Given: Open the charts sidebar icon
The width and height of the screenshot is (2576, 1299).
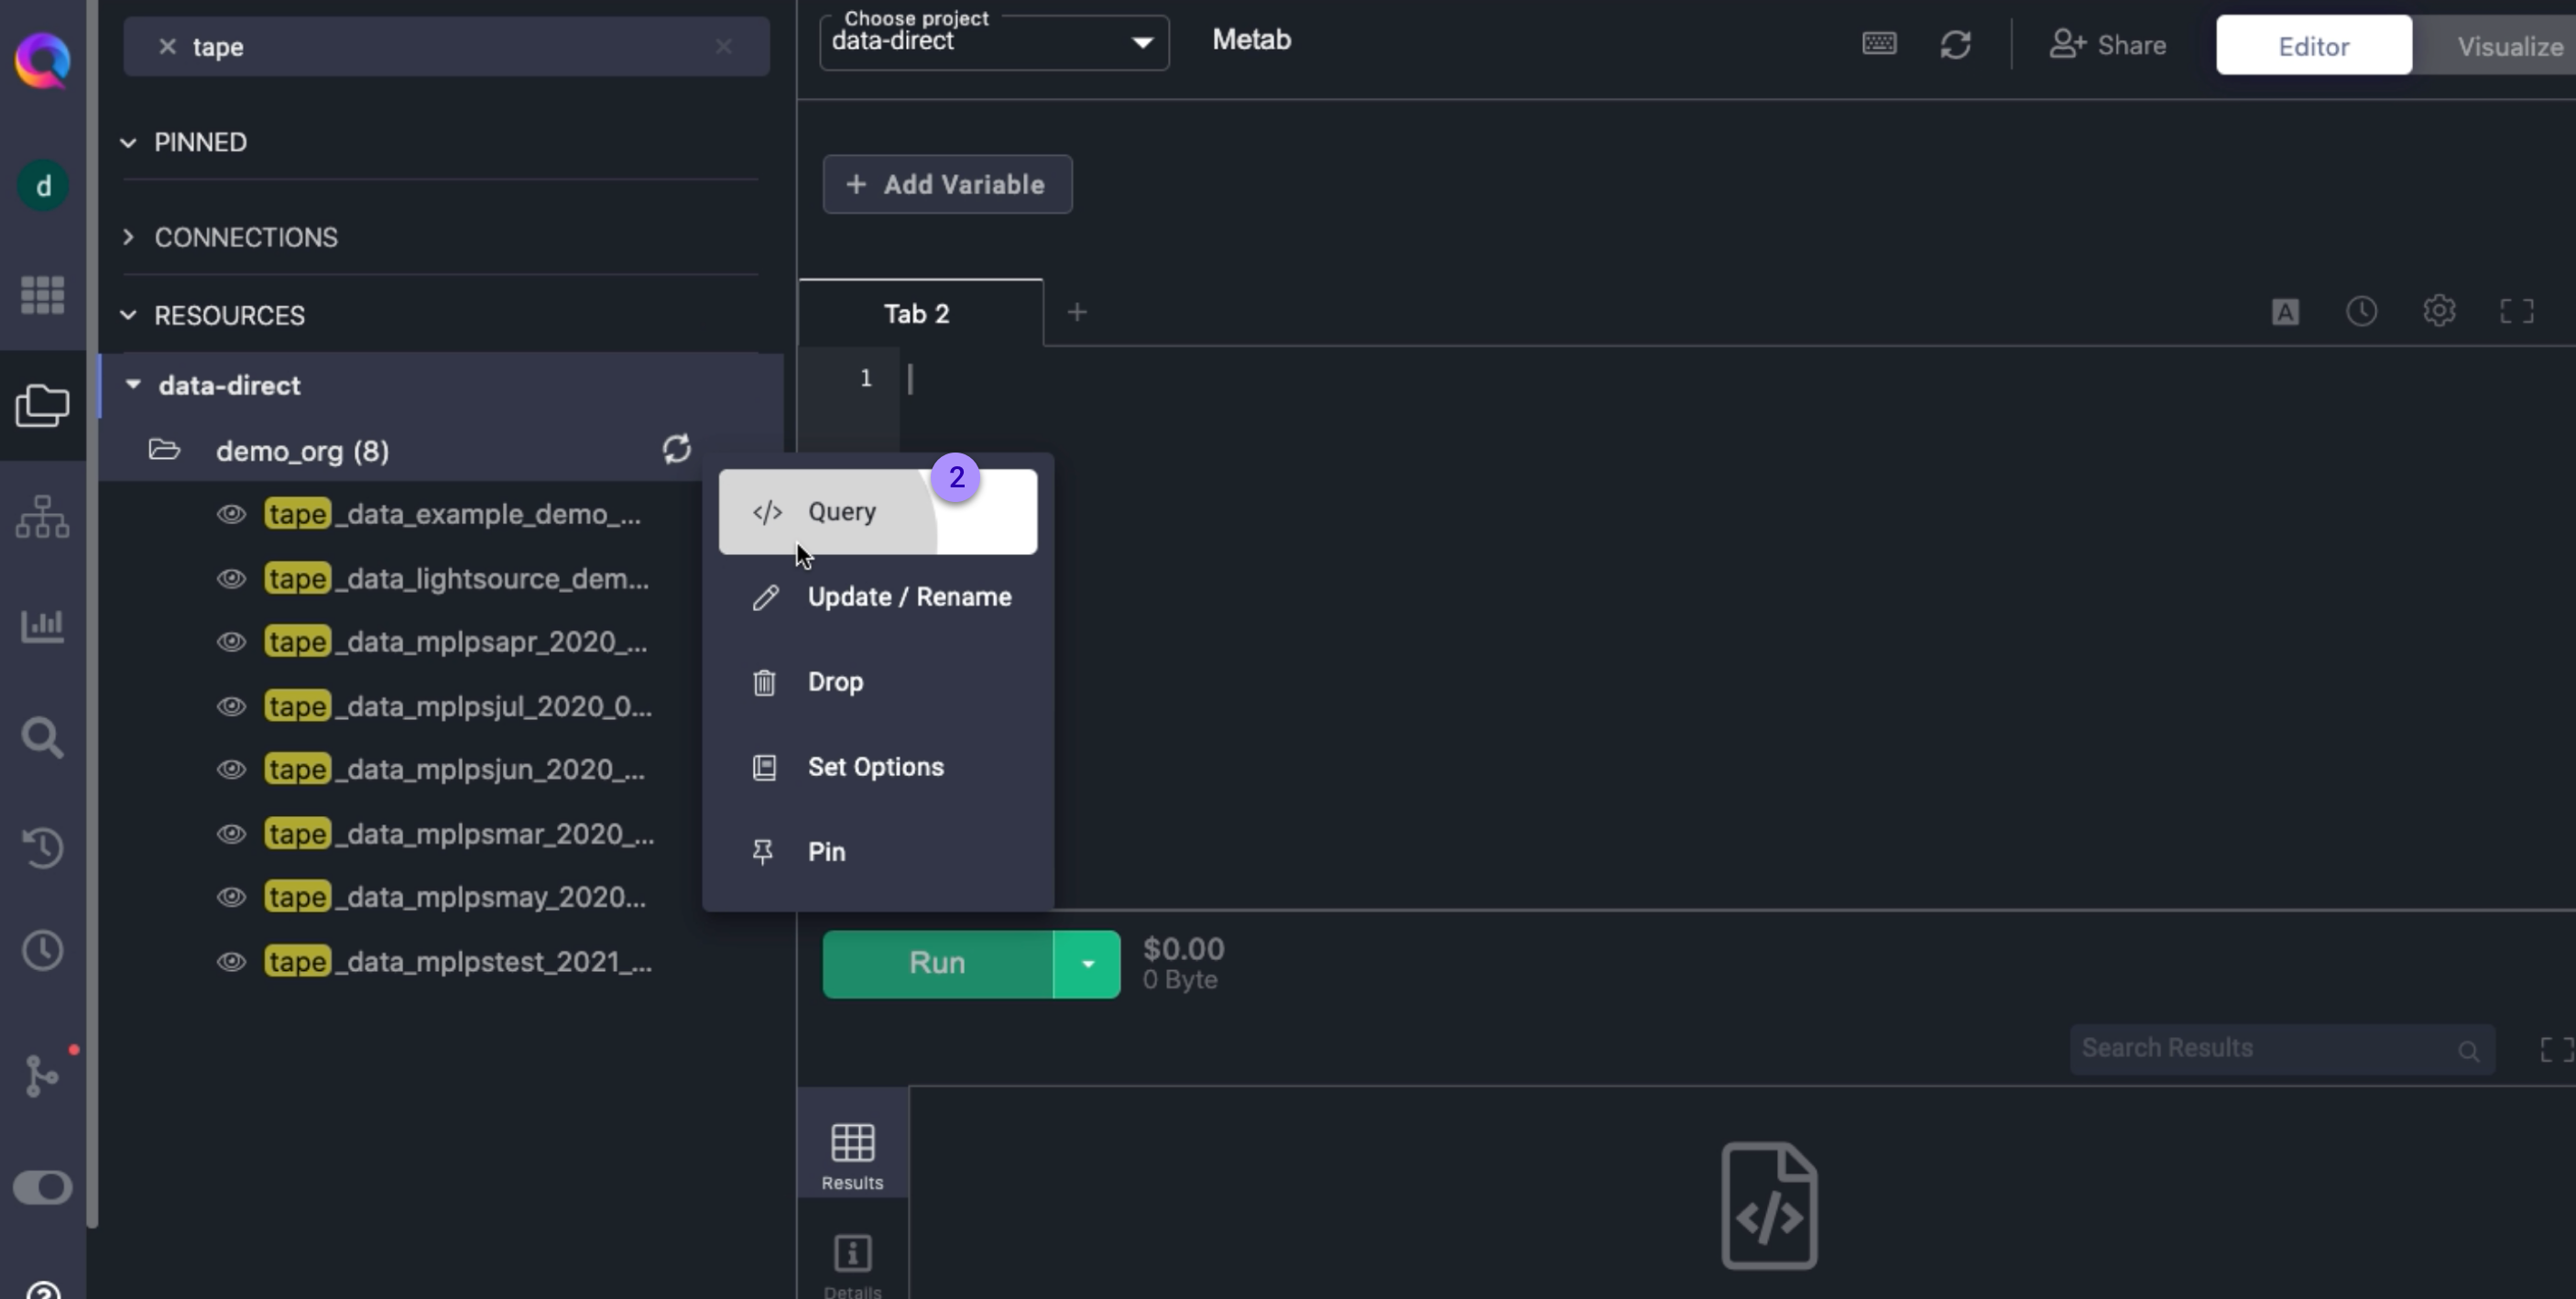Looking at the screenshot, I should [x=42, y=627].
